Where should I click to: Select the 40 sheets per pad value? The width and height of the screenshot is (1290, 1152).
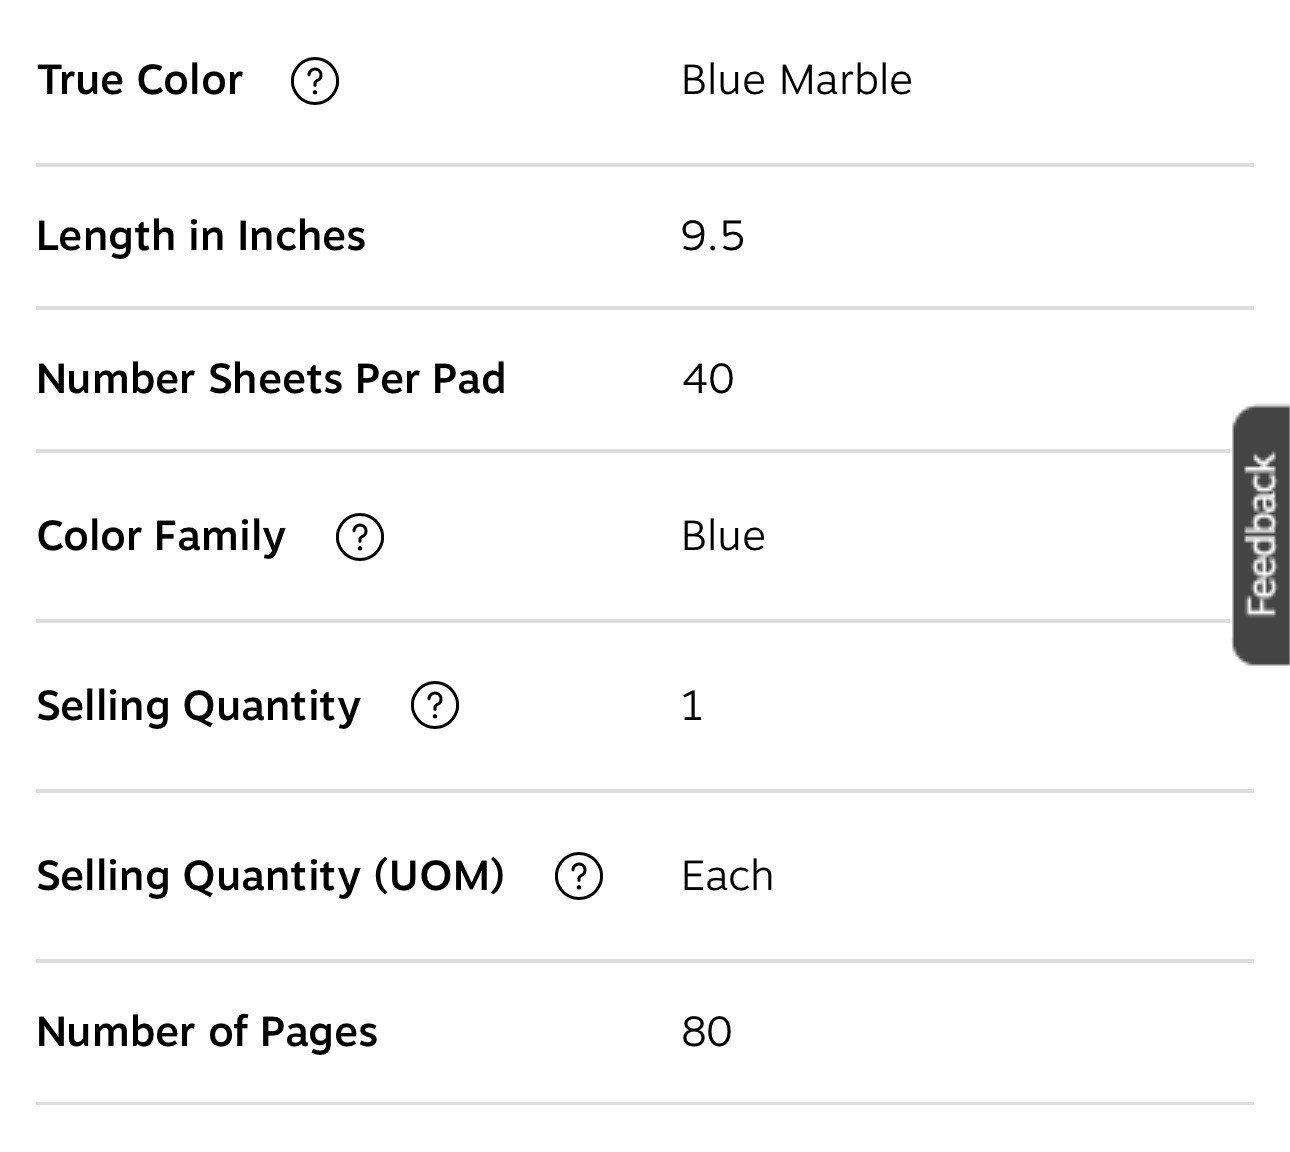point(708,379)
